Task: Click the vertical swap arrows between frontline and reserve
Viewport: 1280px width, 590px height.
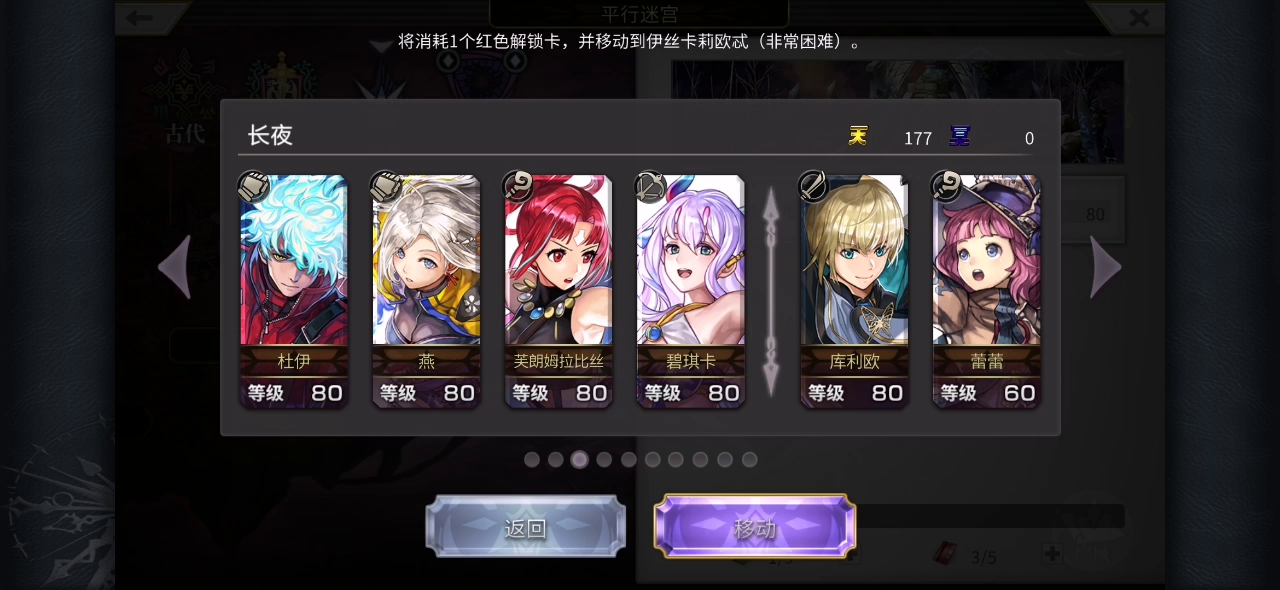Action: point(771,291)
